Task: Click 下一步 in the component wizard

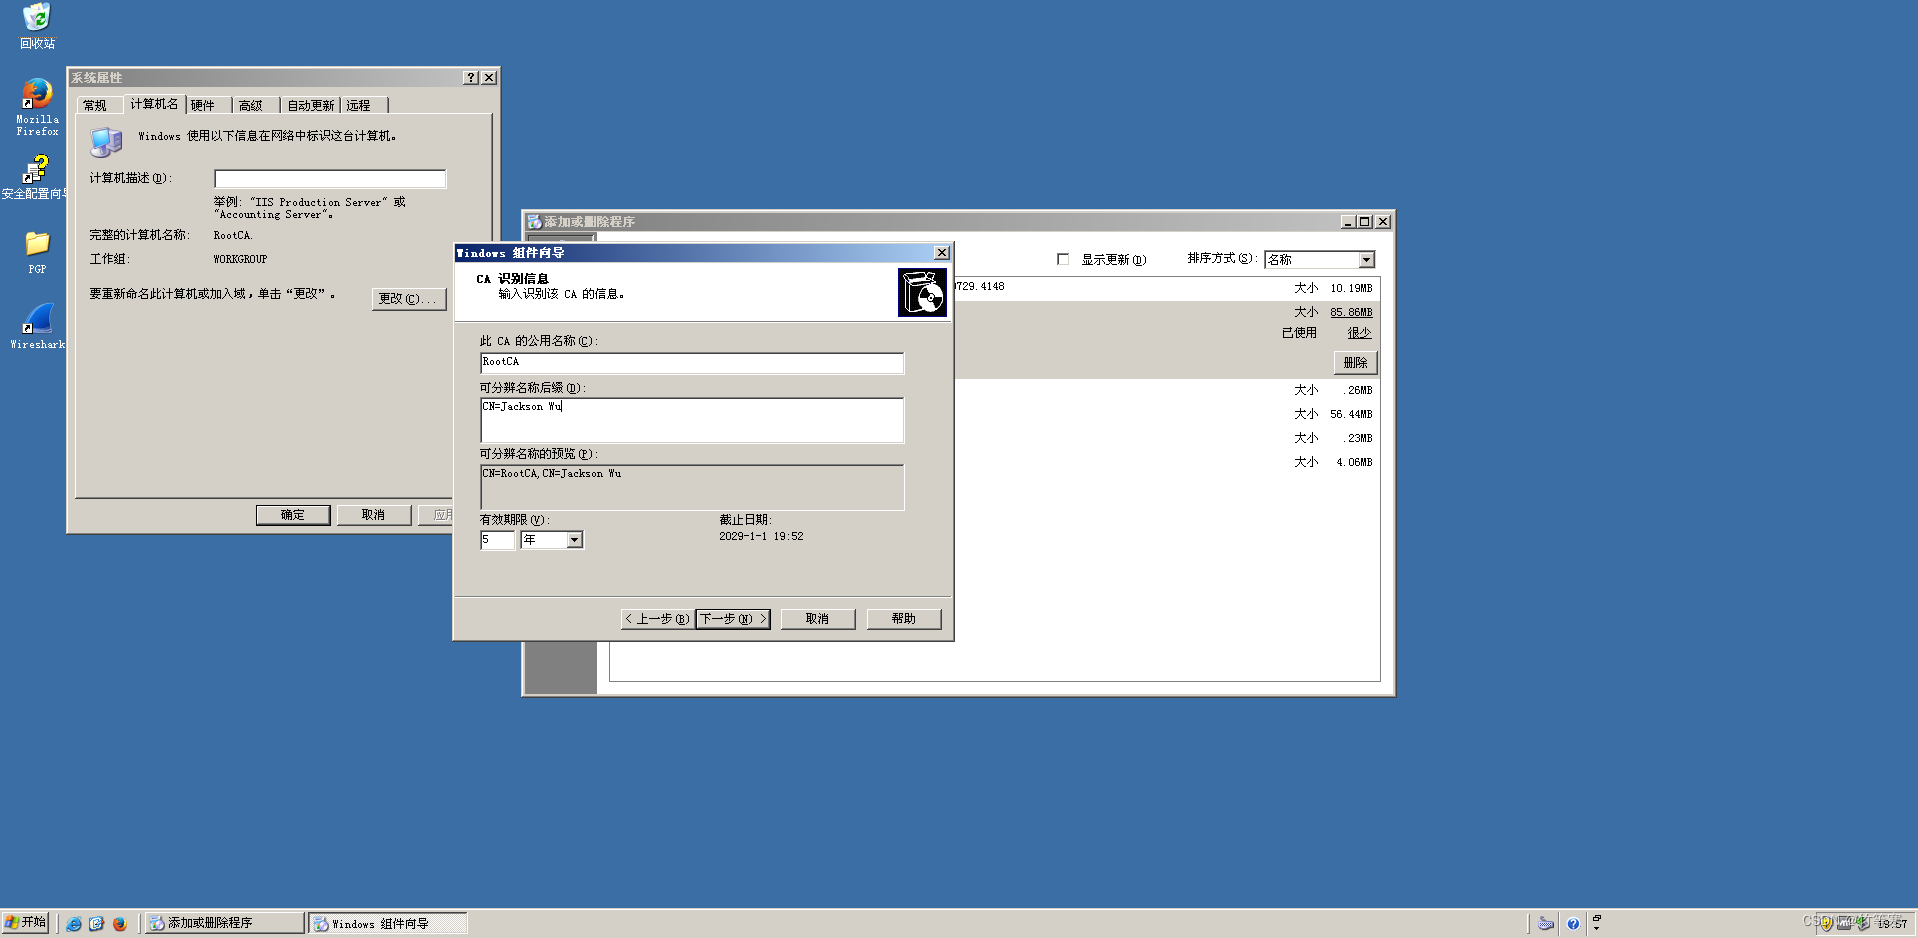Action: point(733,619)
